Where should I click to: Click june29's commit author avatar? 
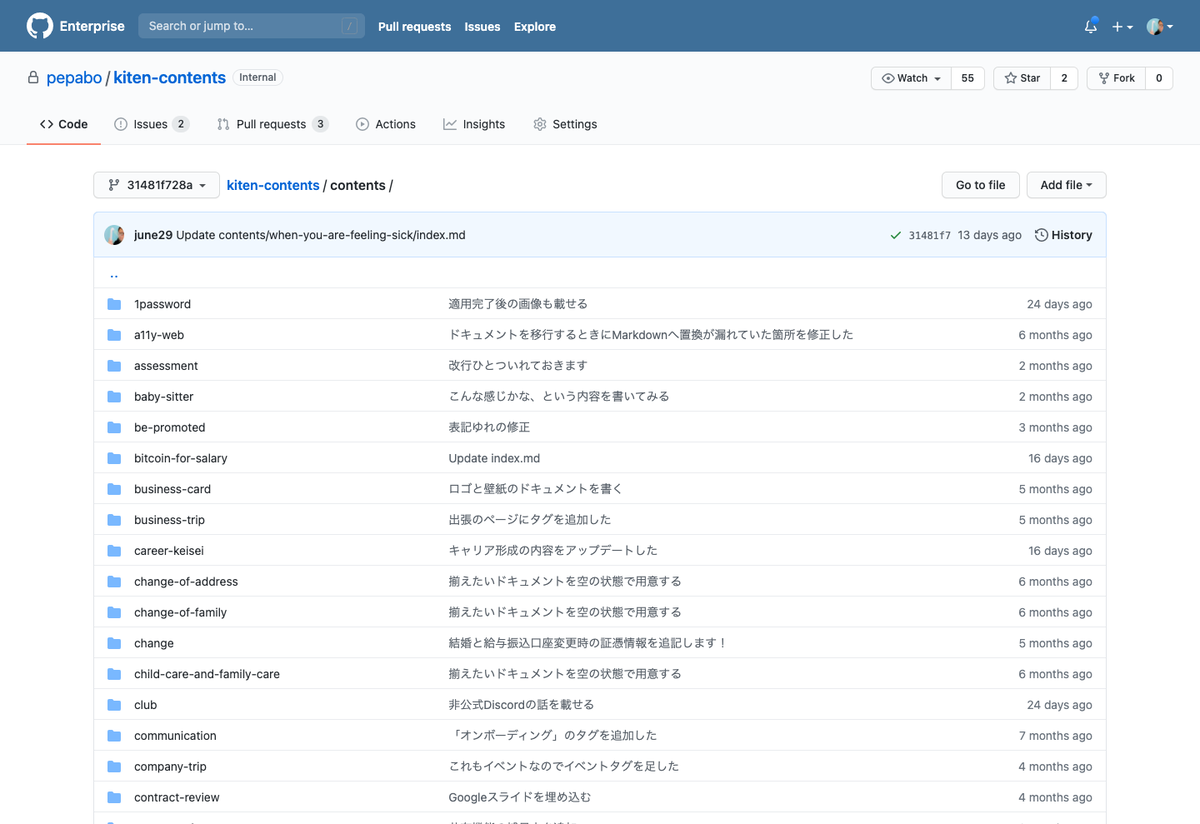pos(115,235)
